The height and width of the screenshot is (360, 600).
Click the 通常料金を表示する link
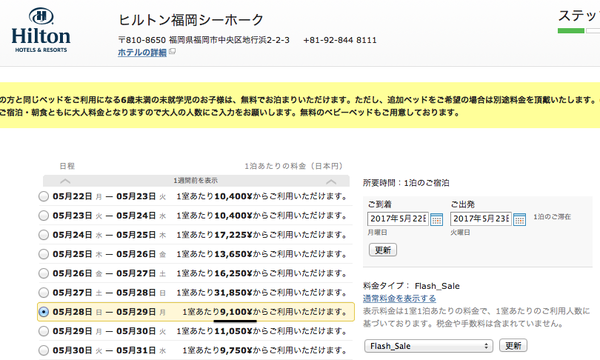click(x=399, y=298)
